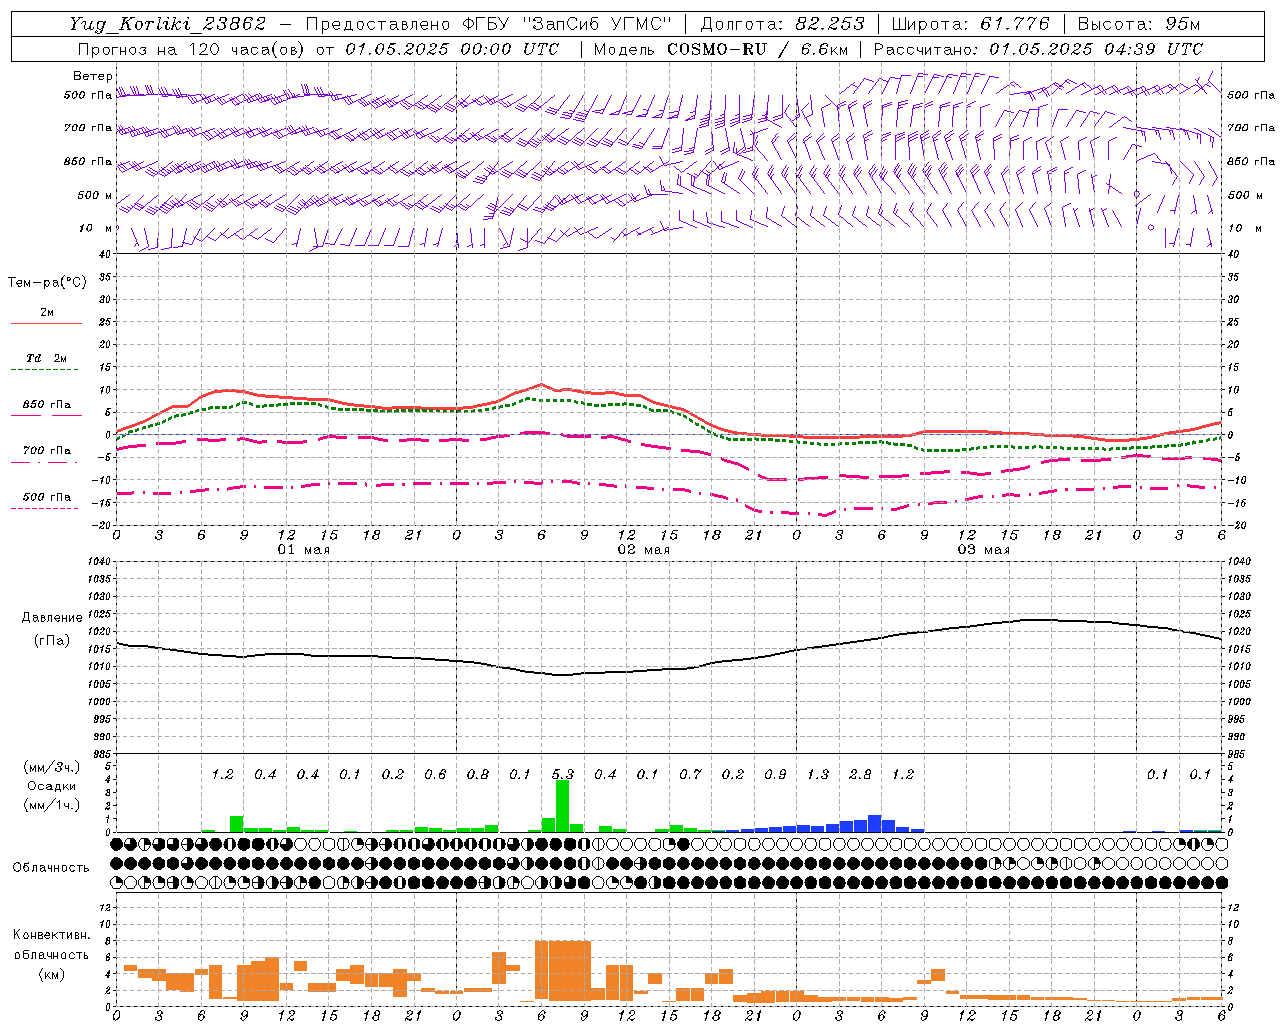1280x1024 pixels.
Task: Select the Давление pressure panel title
Action: (x=52, y=618)
